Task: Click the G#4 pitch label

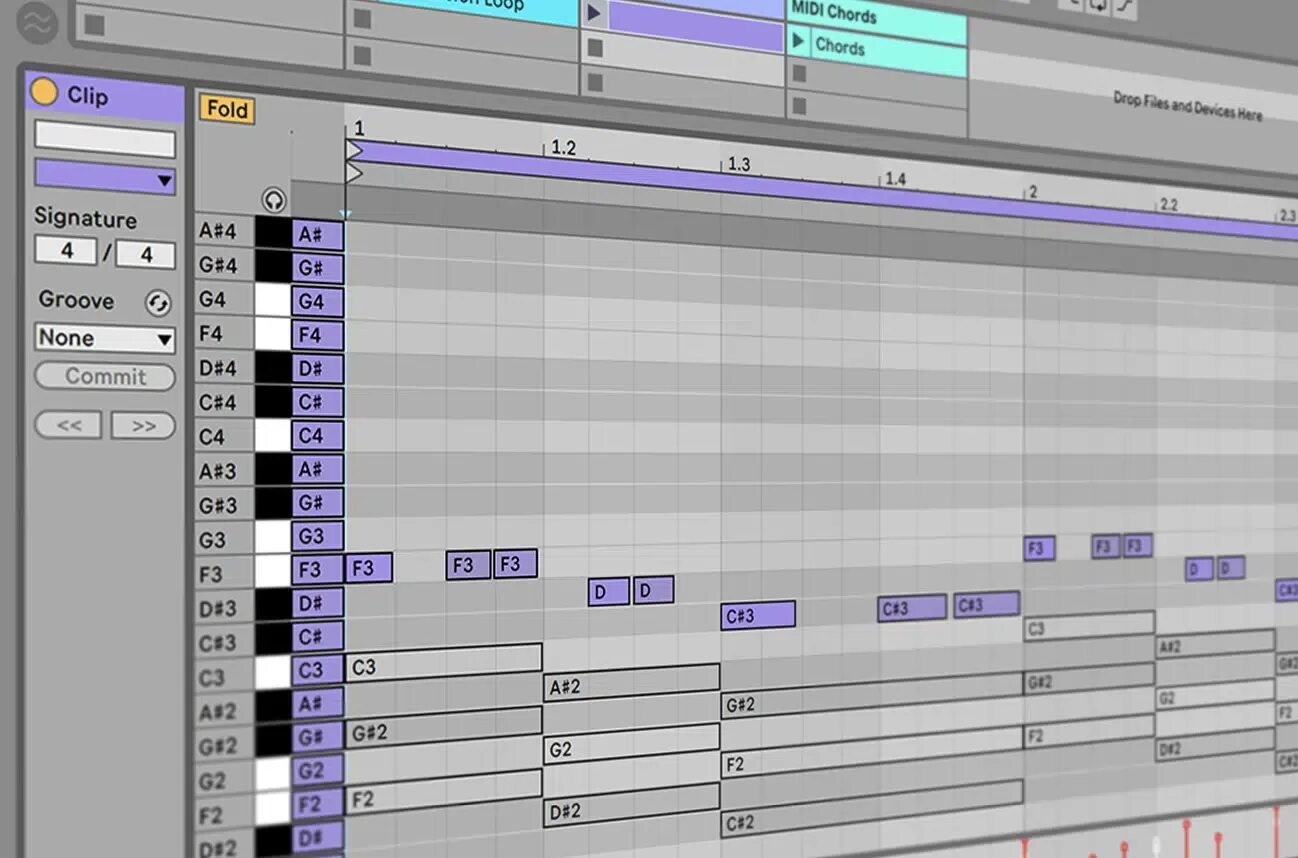Action: tap(218, 265)
